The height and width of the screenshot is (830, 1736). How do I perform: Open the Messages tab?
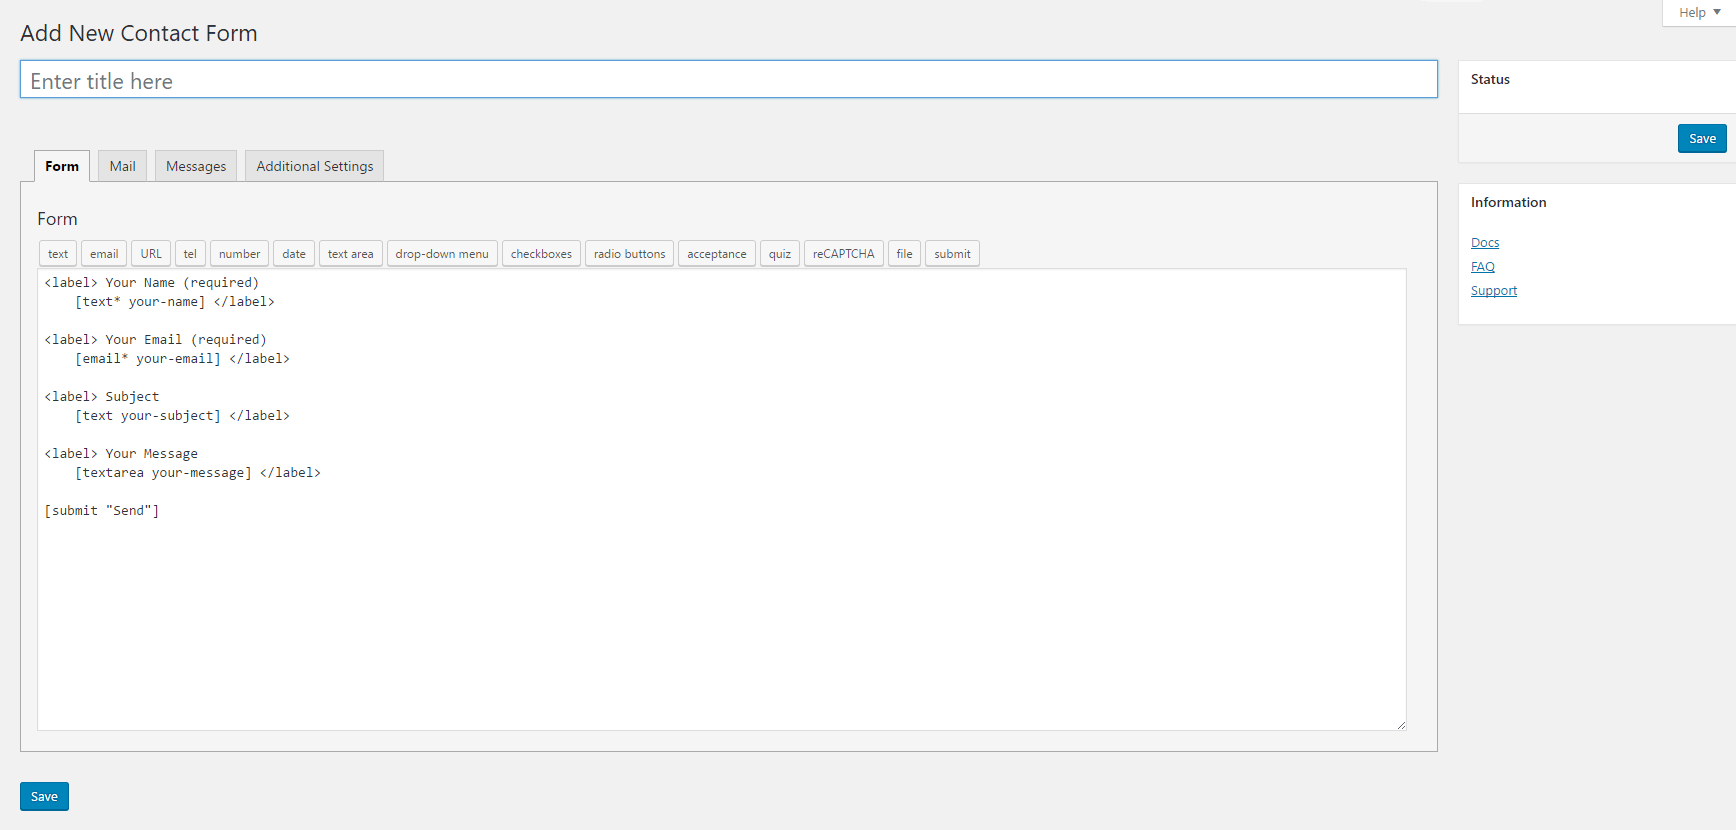(x=196, y=166)
